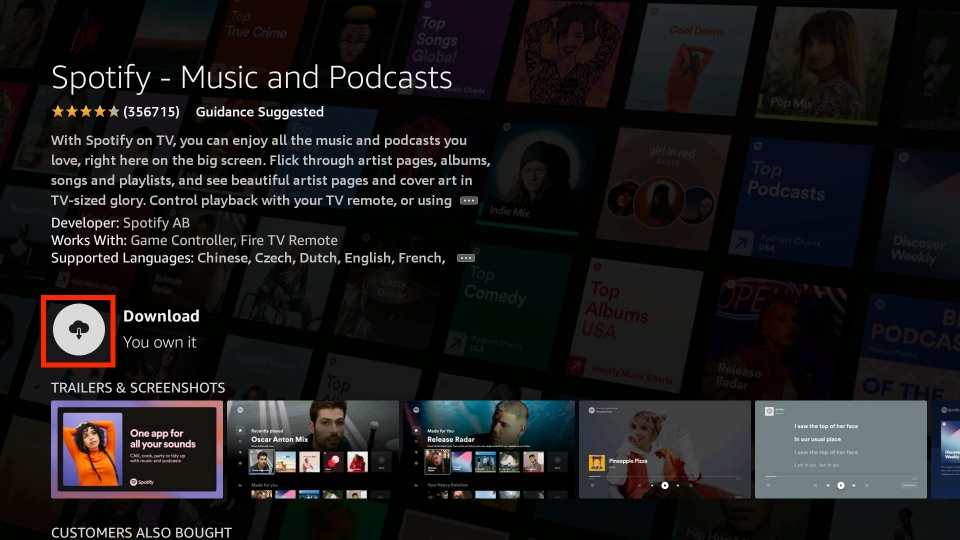This screenshot has width=960, height=540.
Task: Click the 'Game Controller, Fire TV Remote' text
Action: point(234,241)
